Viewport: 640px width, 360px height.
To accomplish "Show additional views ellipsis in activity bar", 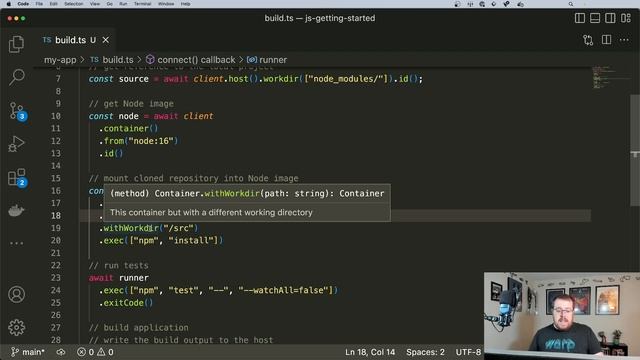I will 16,243.
